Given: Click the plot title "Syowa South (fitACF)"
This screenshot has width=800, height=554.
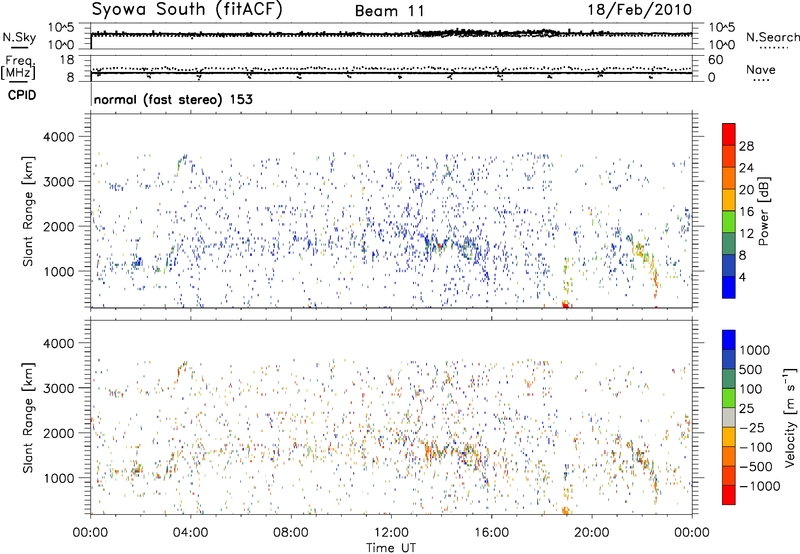Looking at the screenshot, I should coord(187,10).
